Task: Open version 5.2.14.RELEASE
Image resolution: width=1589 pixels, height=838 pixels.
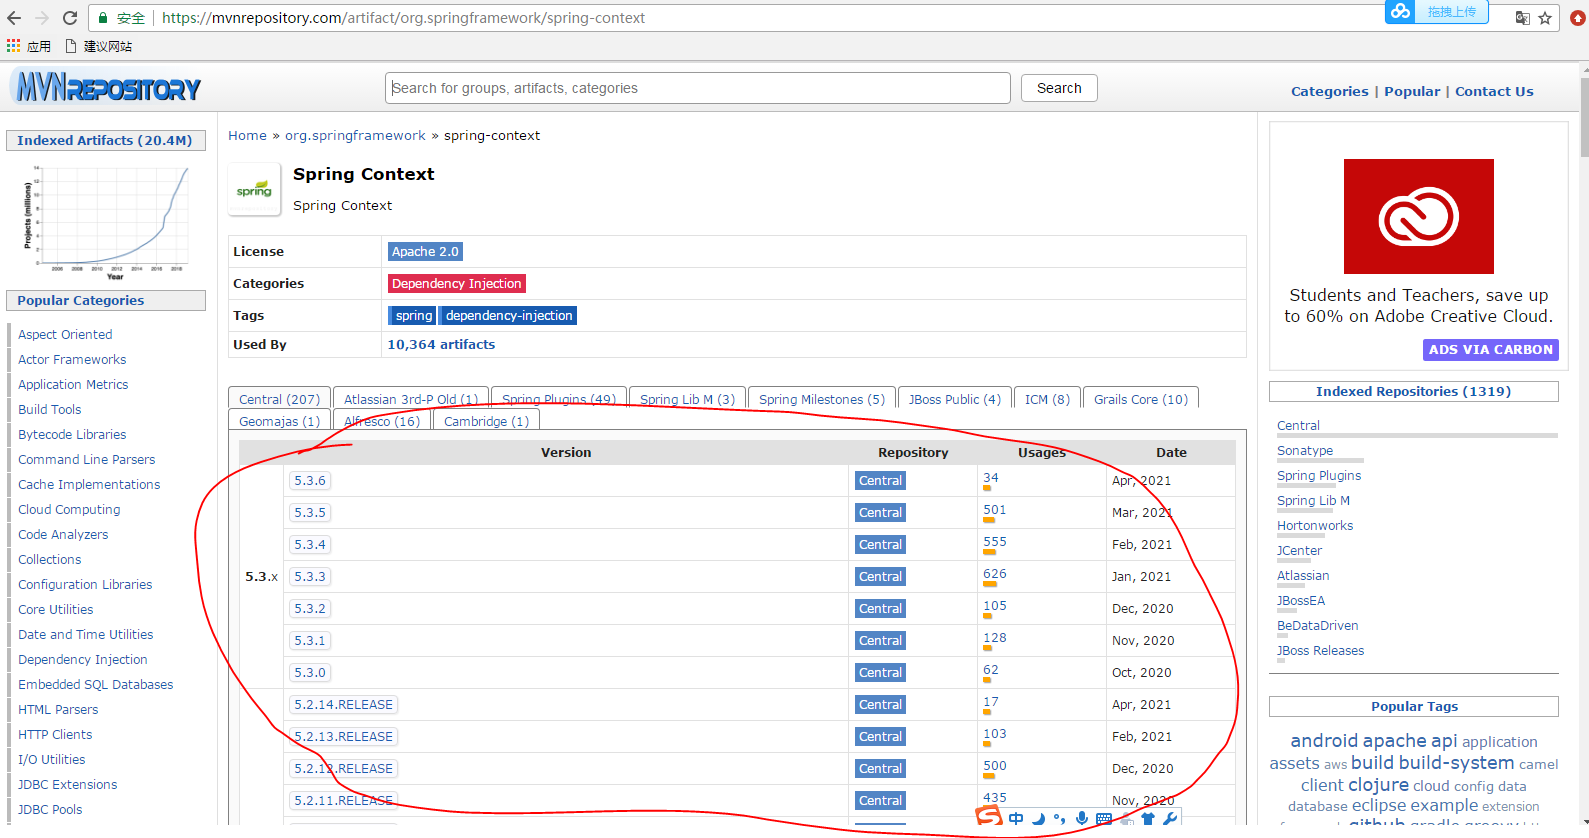Action: tap(343, 704)
